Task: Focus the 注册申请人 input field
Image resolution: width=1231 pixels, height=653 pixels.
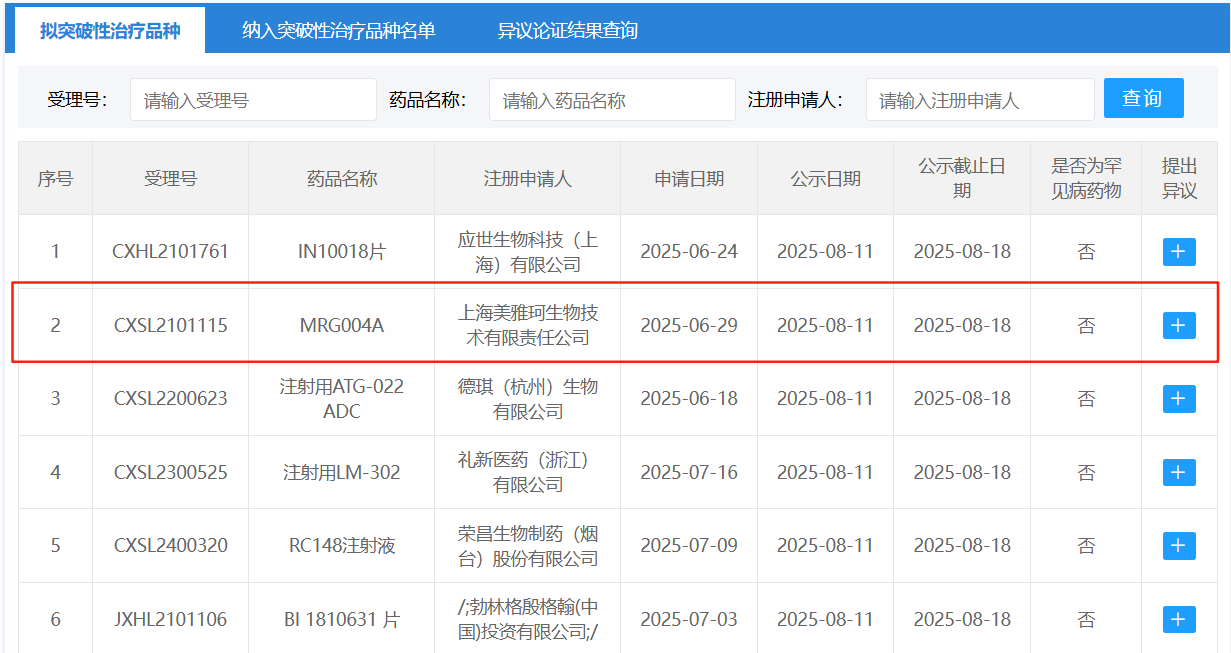Action: (x=980, y=100)
